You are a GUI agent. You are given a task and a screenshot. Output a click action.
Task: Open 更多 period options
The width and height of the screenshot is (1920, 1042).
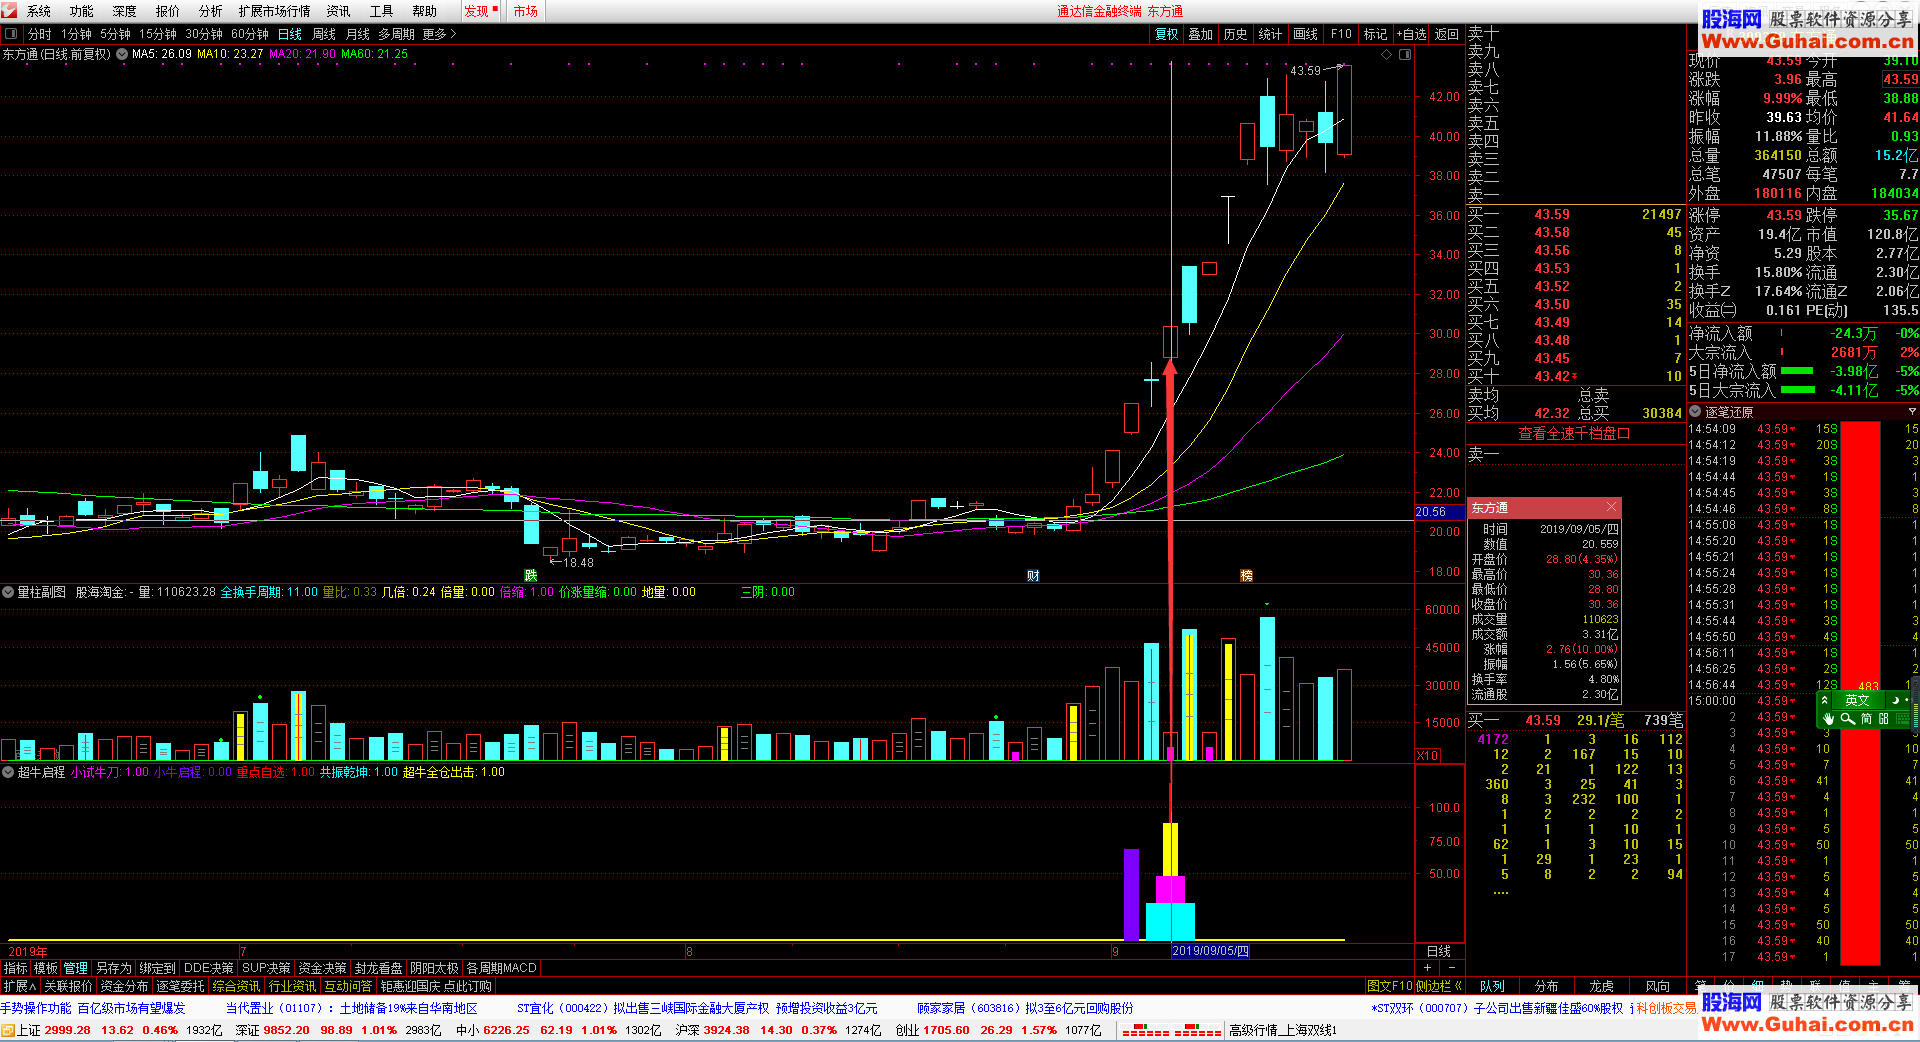coord(439,34)
